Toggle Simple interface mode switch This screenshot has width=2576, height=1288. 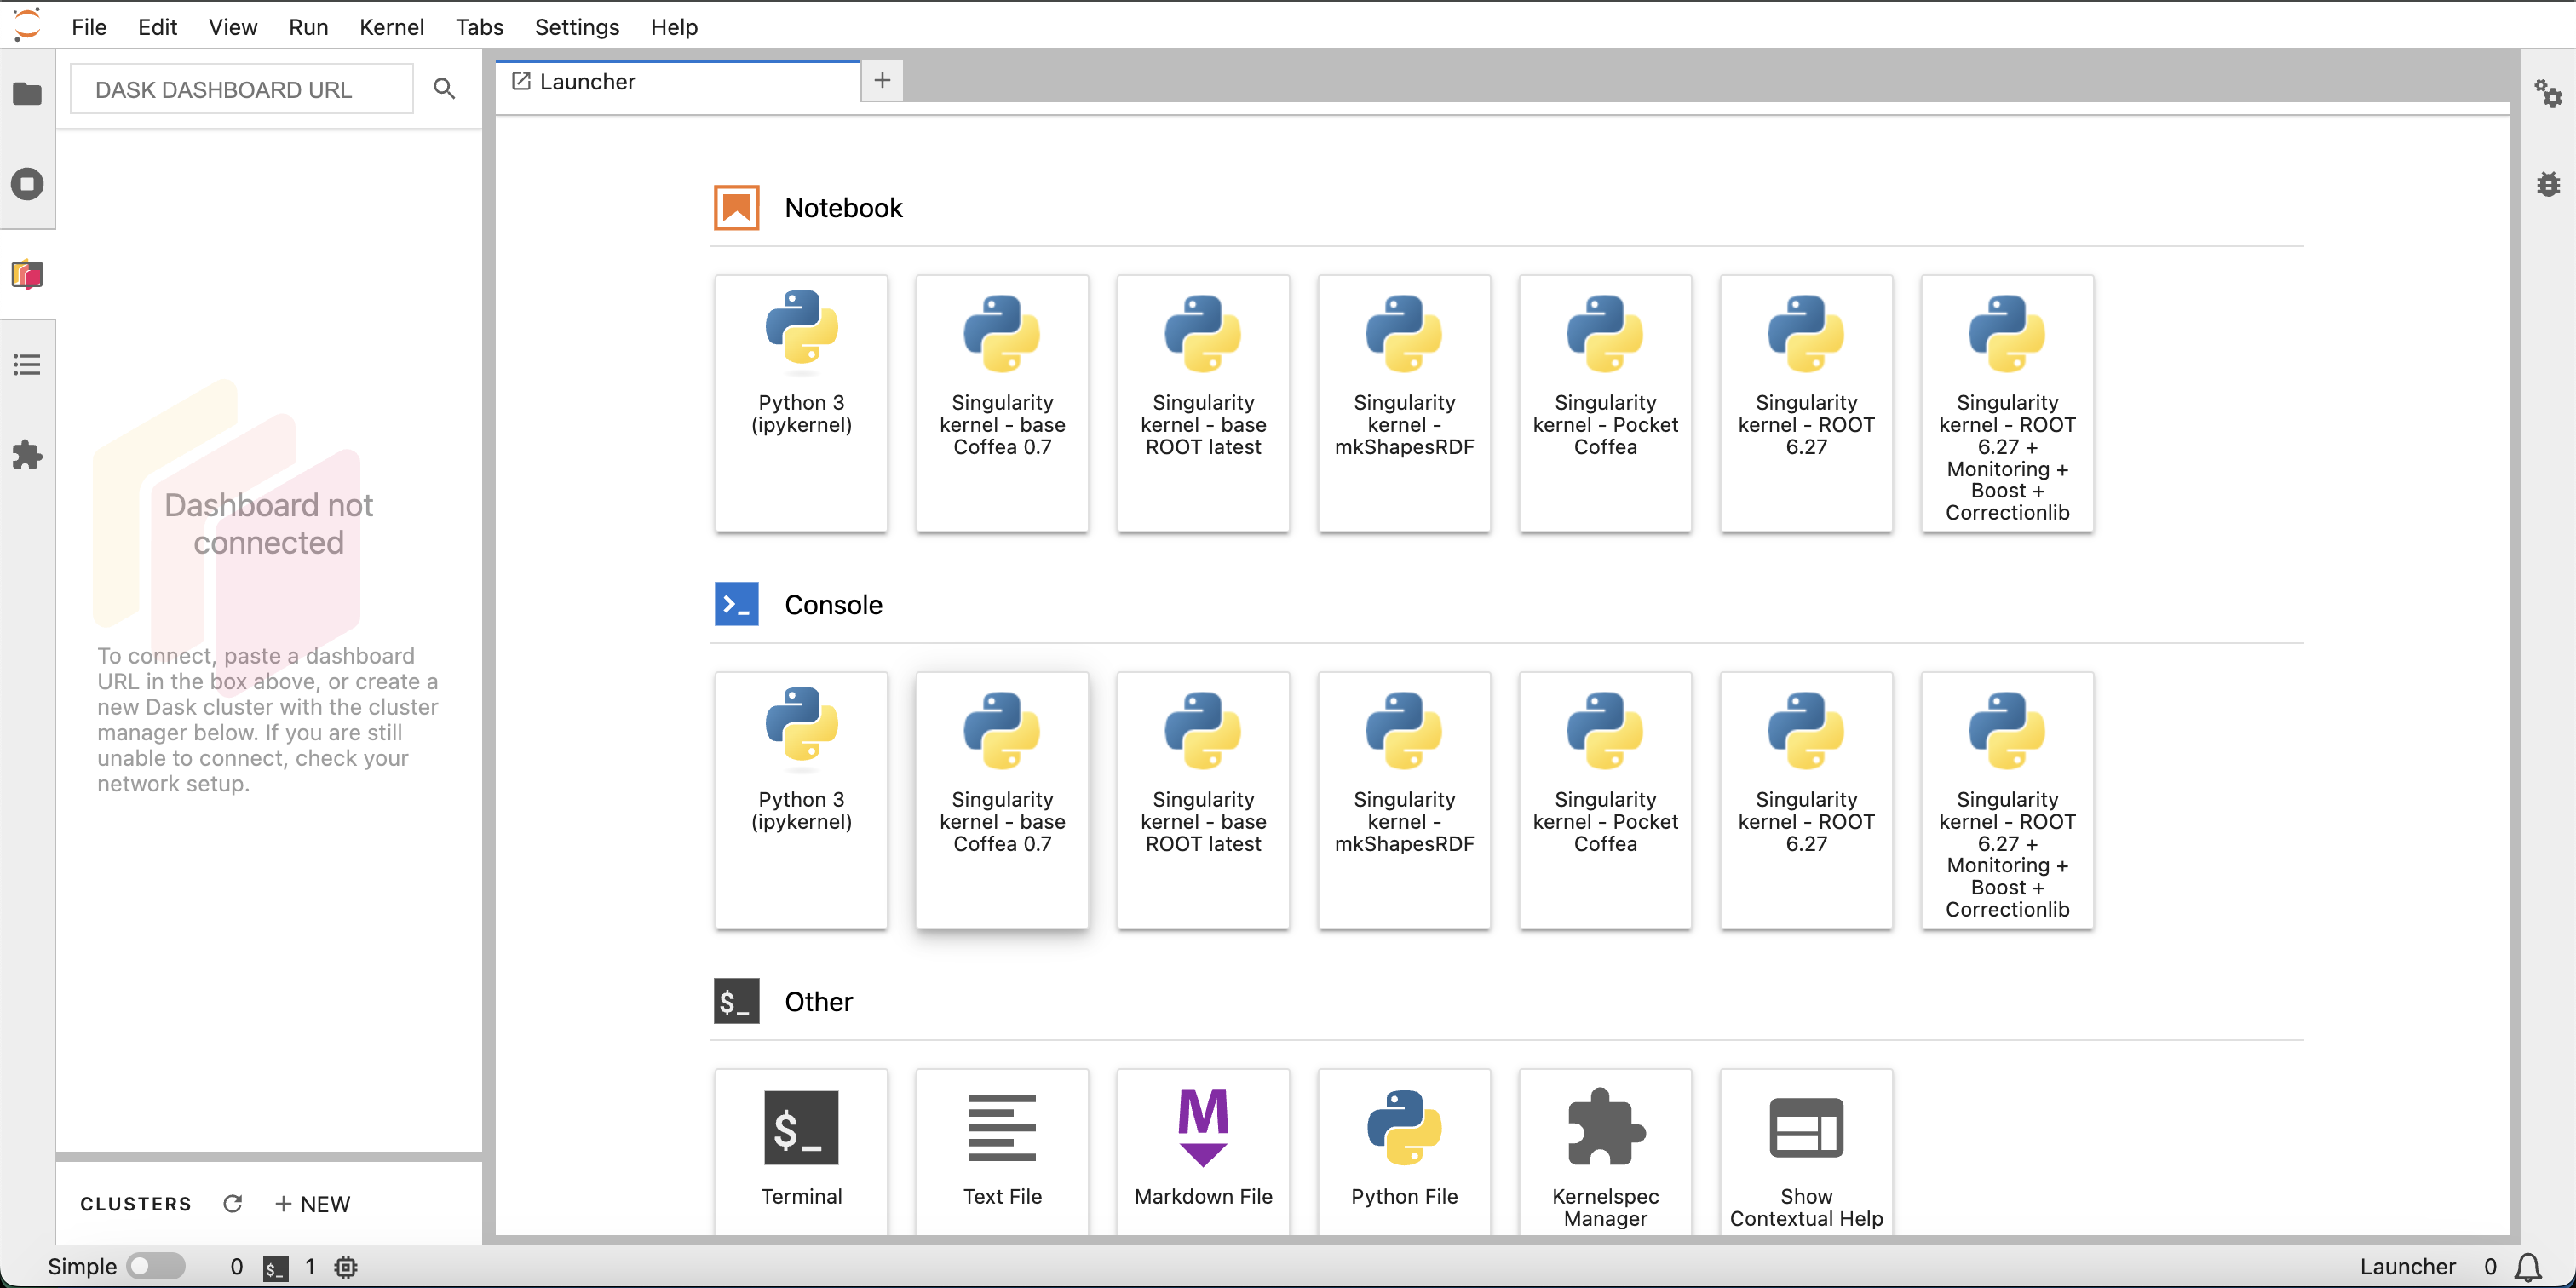155,1266
